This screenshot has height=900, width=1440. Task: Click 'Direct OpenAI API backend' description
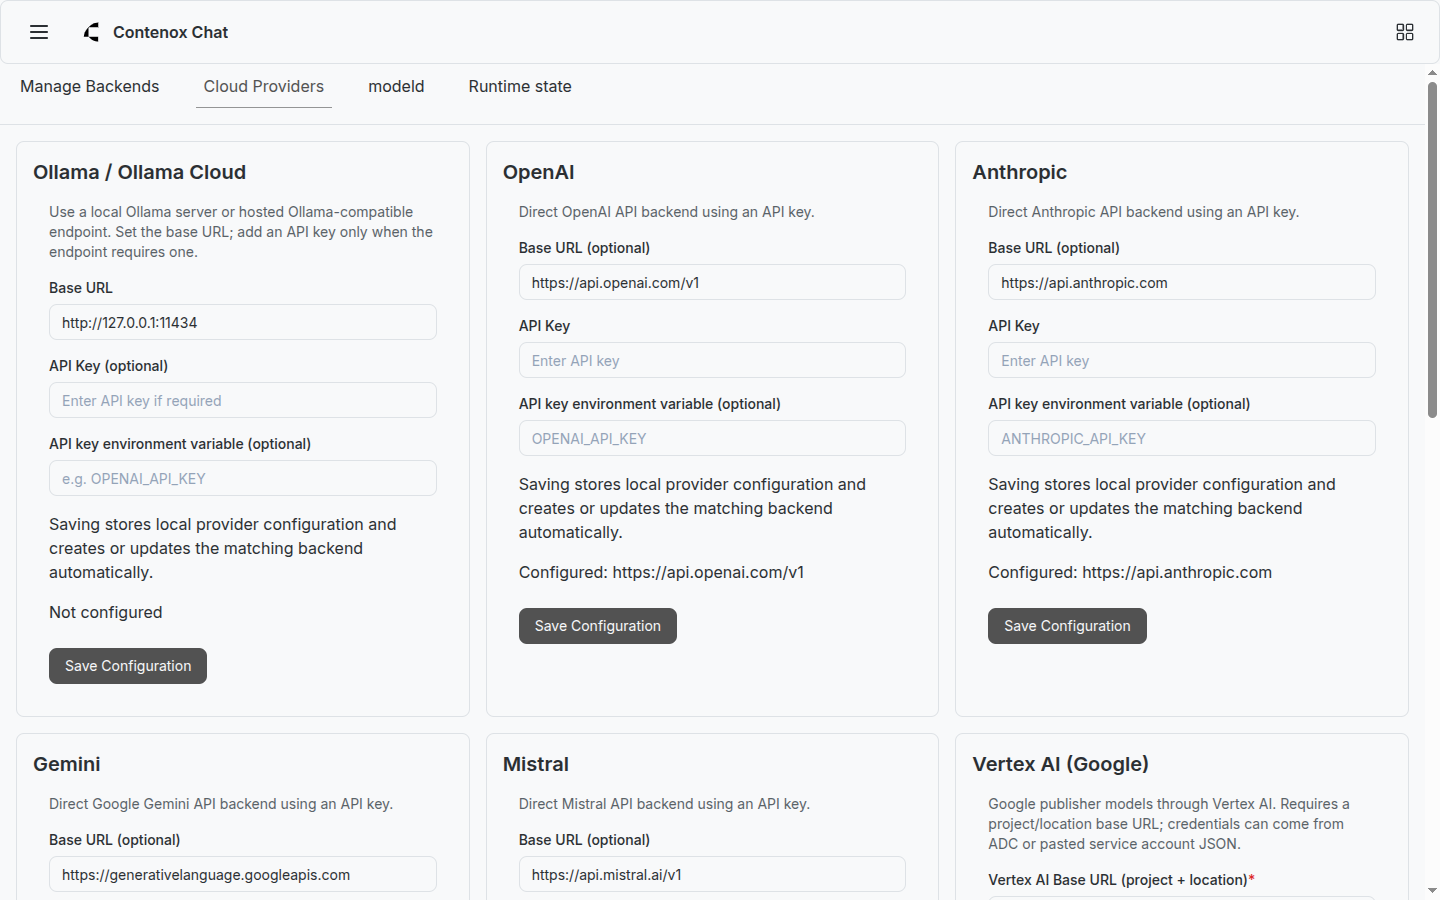pyautogui.click(x=666, y=212)
